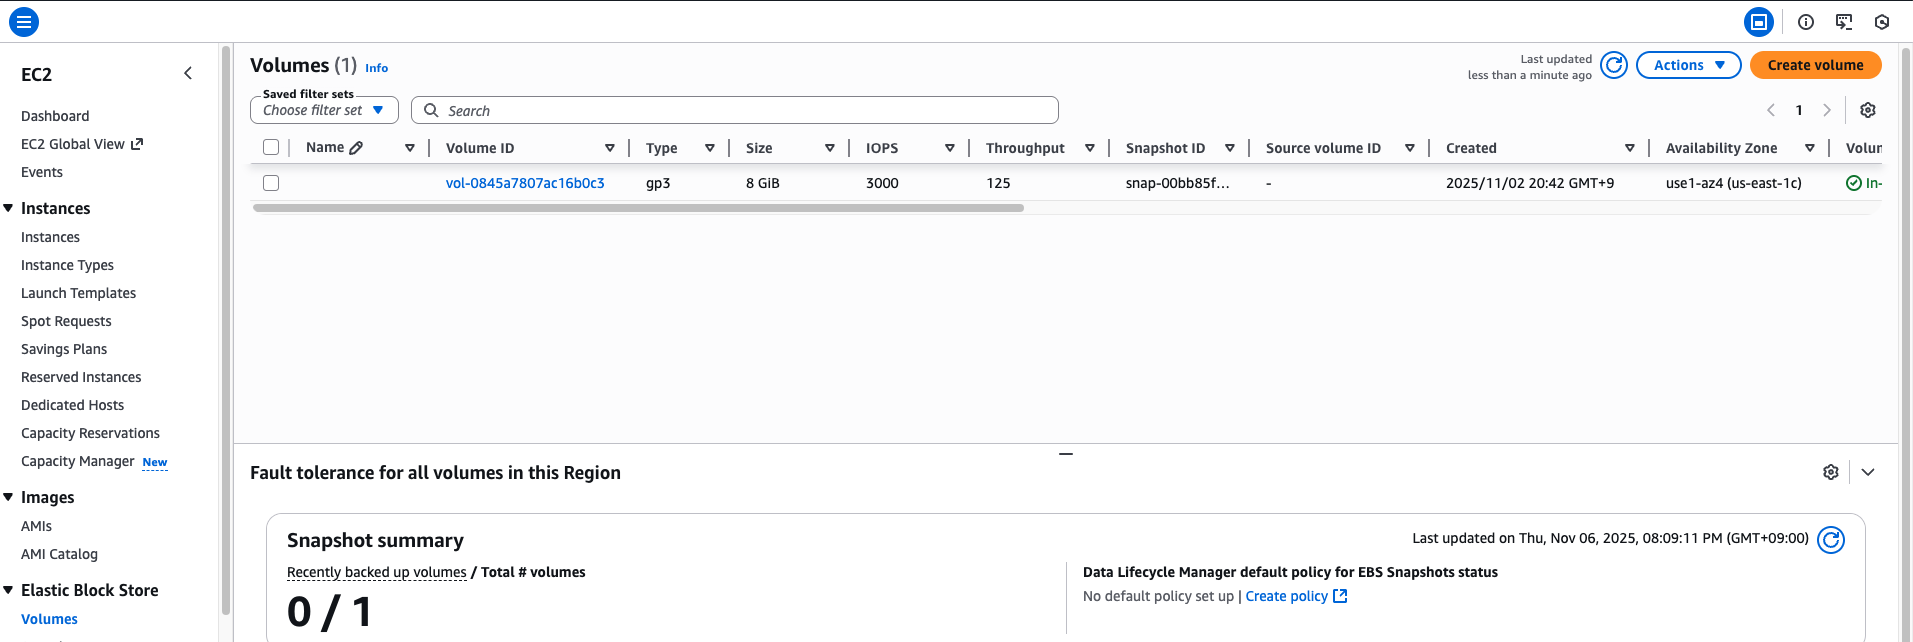This screenshot has width=1913, height=642.
Task: Collapse the Instances sidebar section
Action: [8, 208]
